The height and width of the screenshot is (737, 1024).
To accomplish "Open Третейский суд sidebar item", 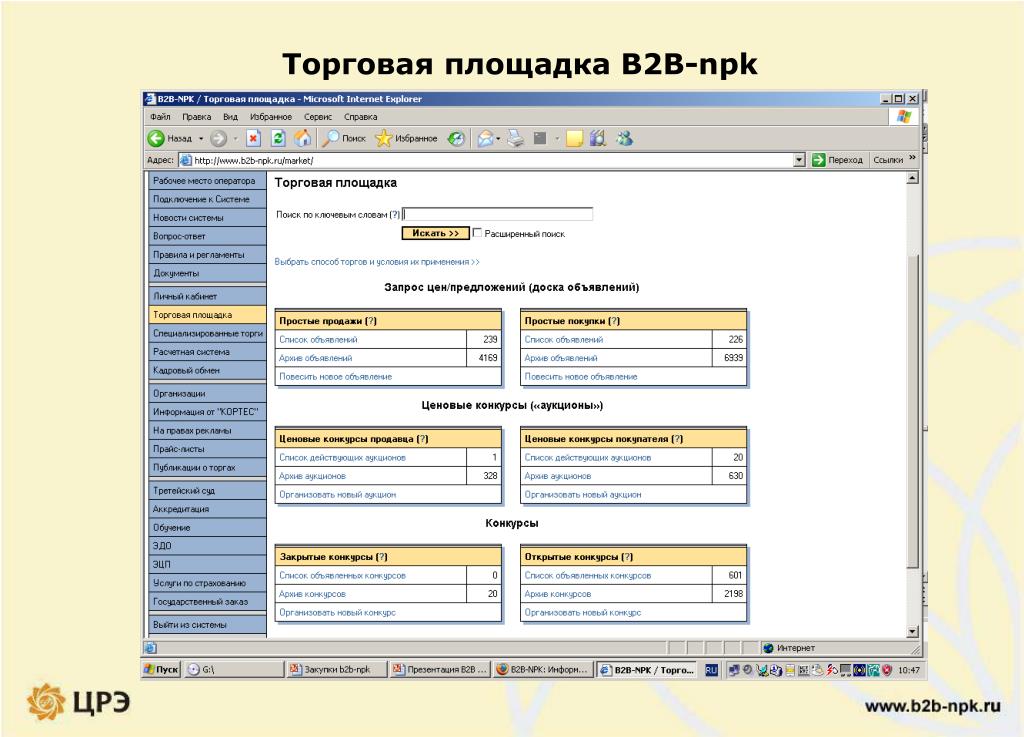I will (207, 491).
